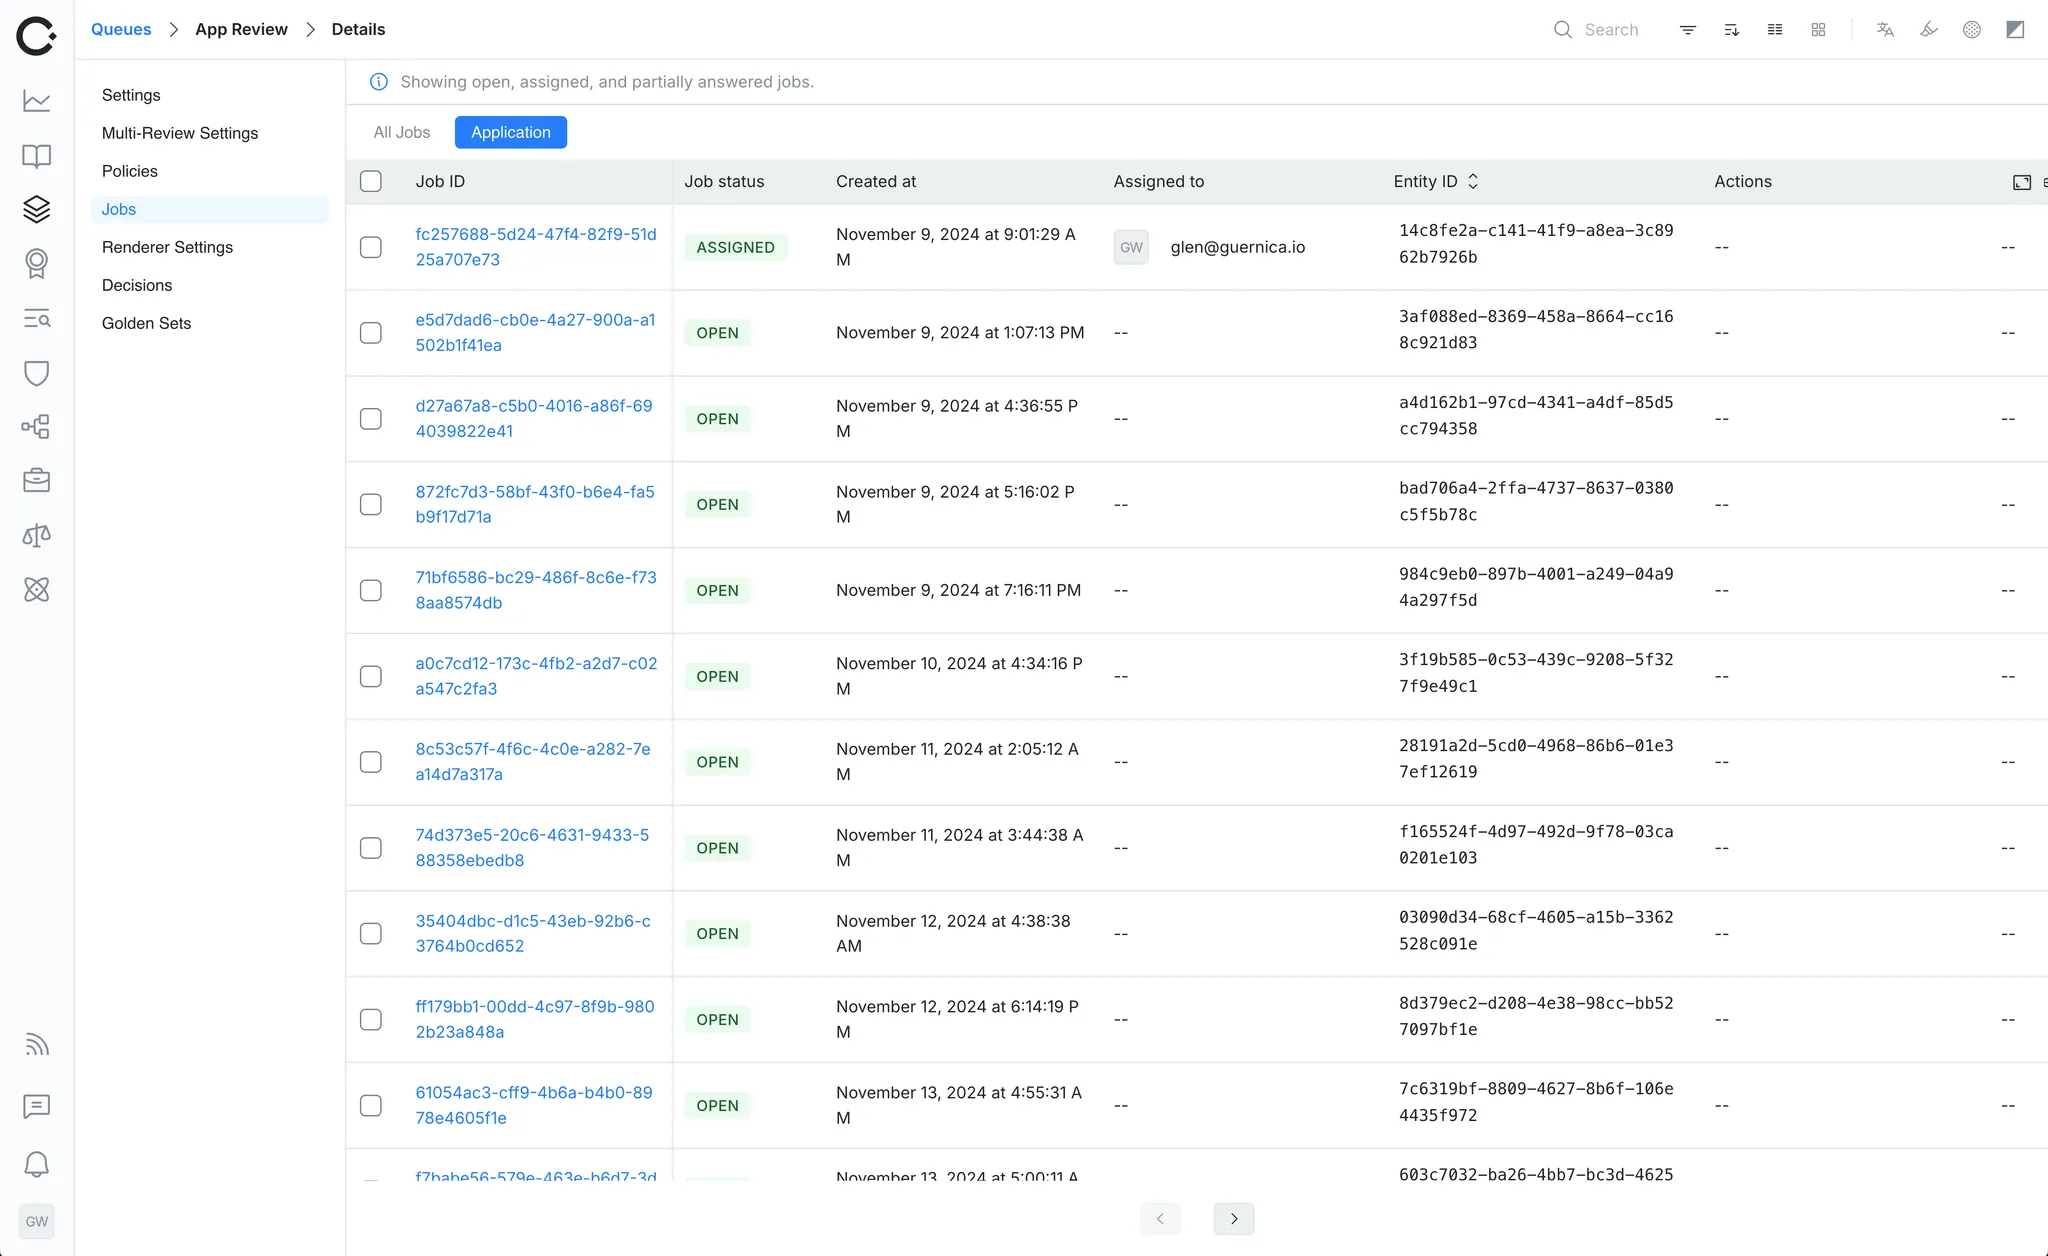
Task: Check the box for job fc257688
Action: [x=371, y=247]
